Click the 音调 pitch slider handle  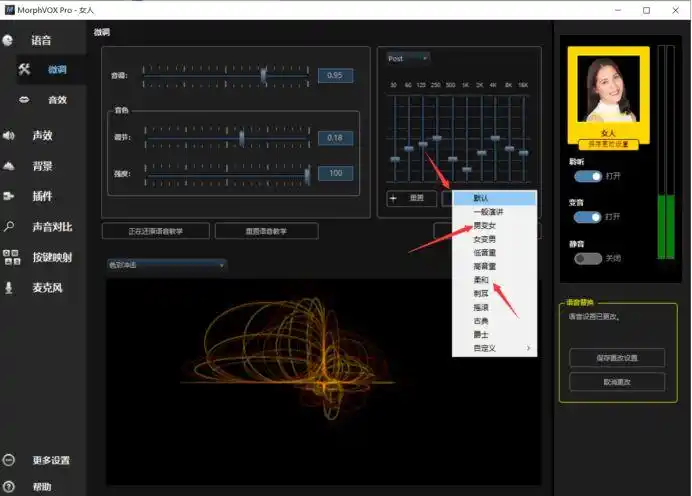264,74
